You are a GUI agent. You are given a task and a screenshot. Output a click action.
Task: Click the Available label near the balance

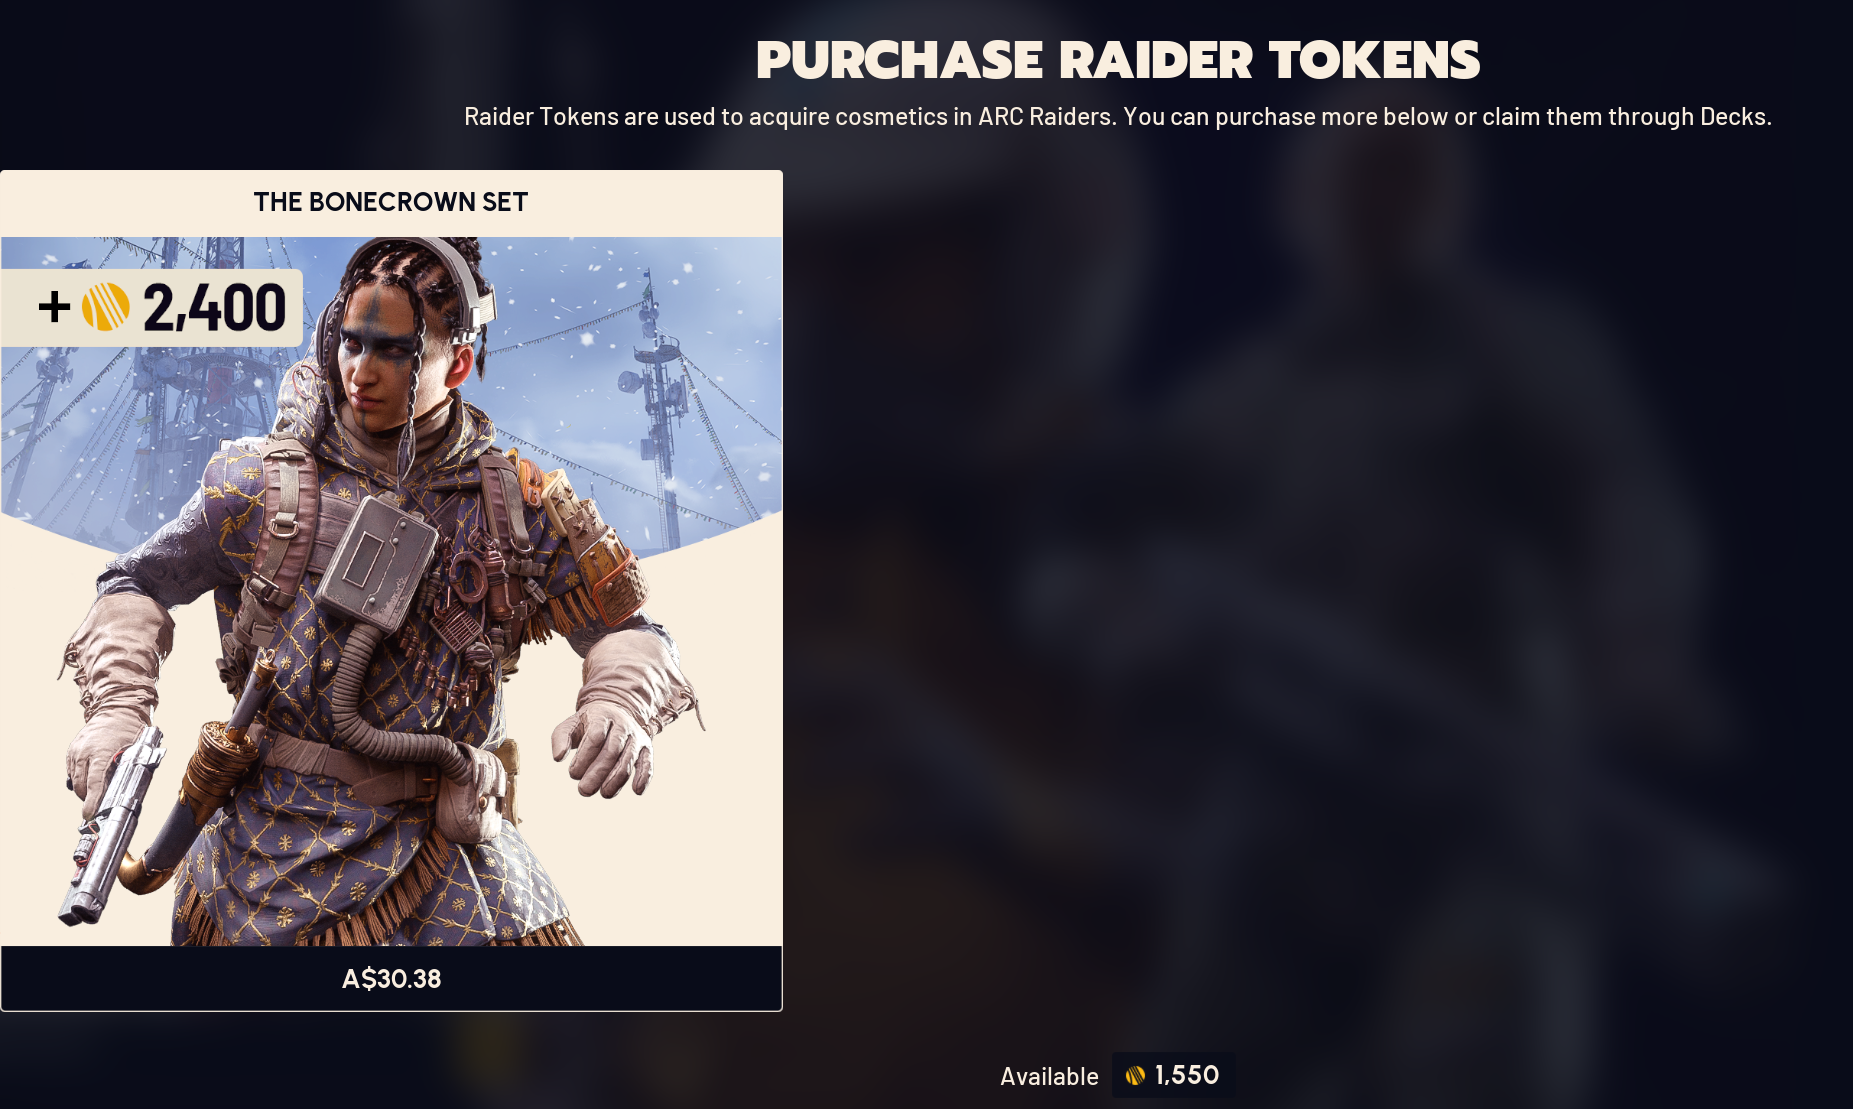click(1049, 1076)
